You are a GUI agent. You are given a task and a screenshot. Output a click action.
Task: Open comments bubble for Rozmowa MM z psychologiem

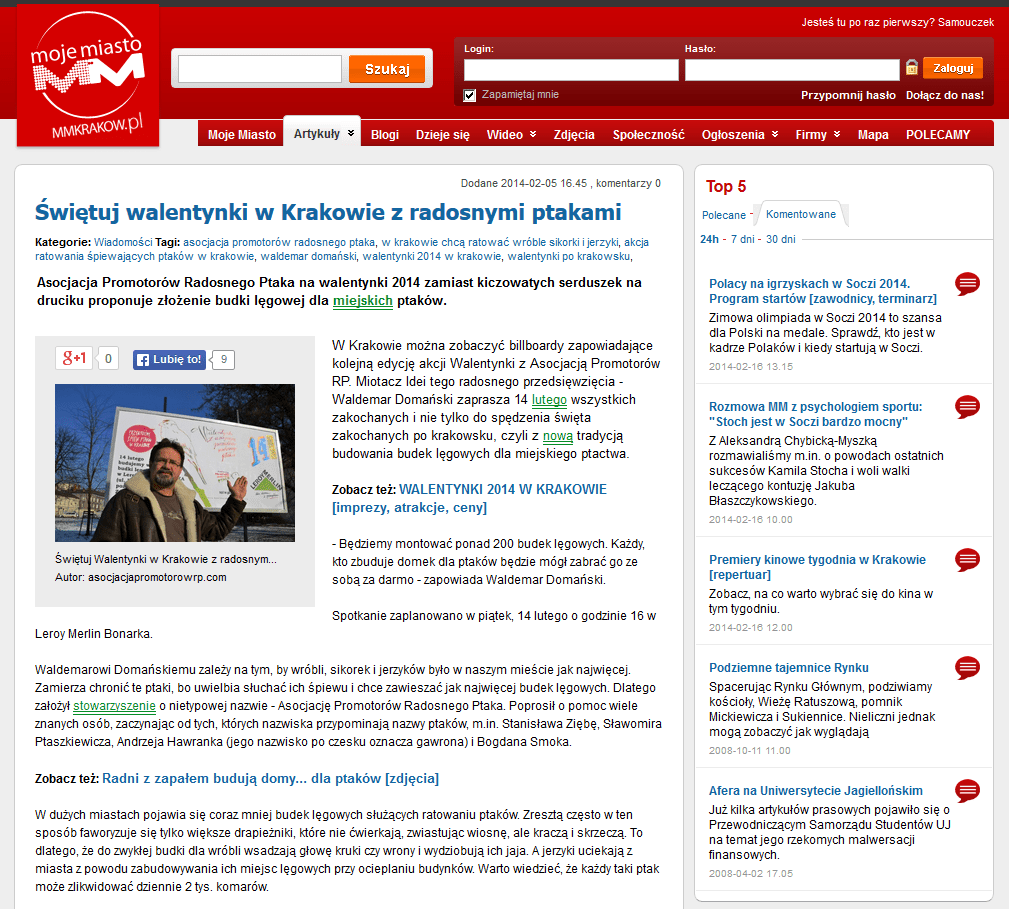967,407
